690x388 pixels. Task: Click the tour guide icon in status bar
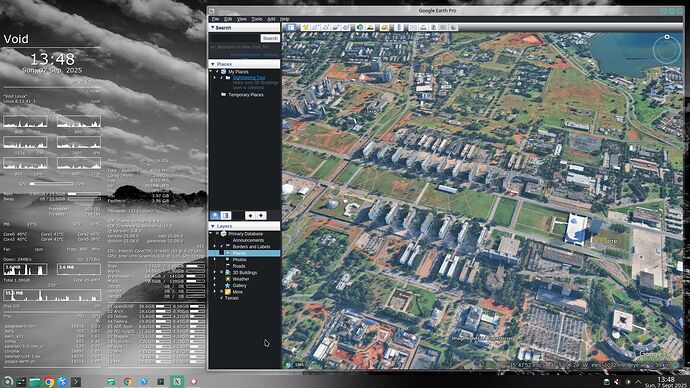(x=288, y=365)
